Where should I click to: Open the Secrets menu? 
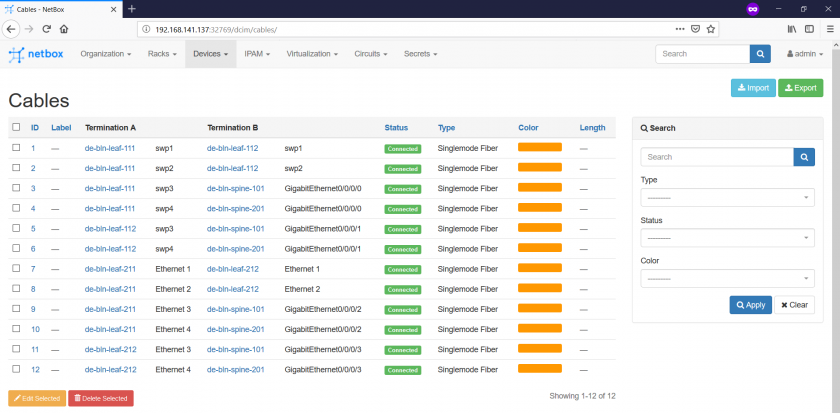pyautogui.click(x=421, y=54)
